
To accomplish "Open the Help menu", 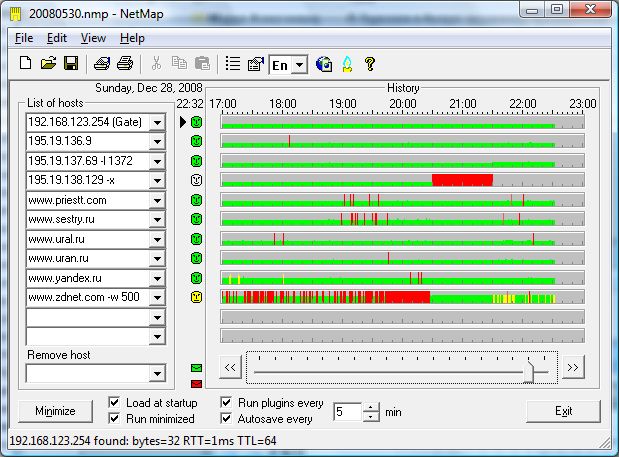I will [x=132, y=38].
